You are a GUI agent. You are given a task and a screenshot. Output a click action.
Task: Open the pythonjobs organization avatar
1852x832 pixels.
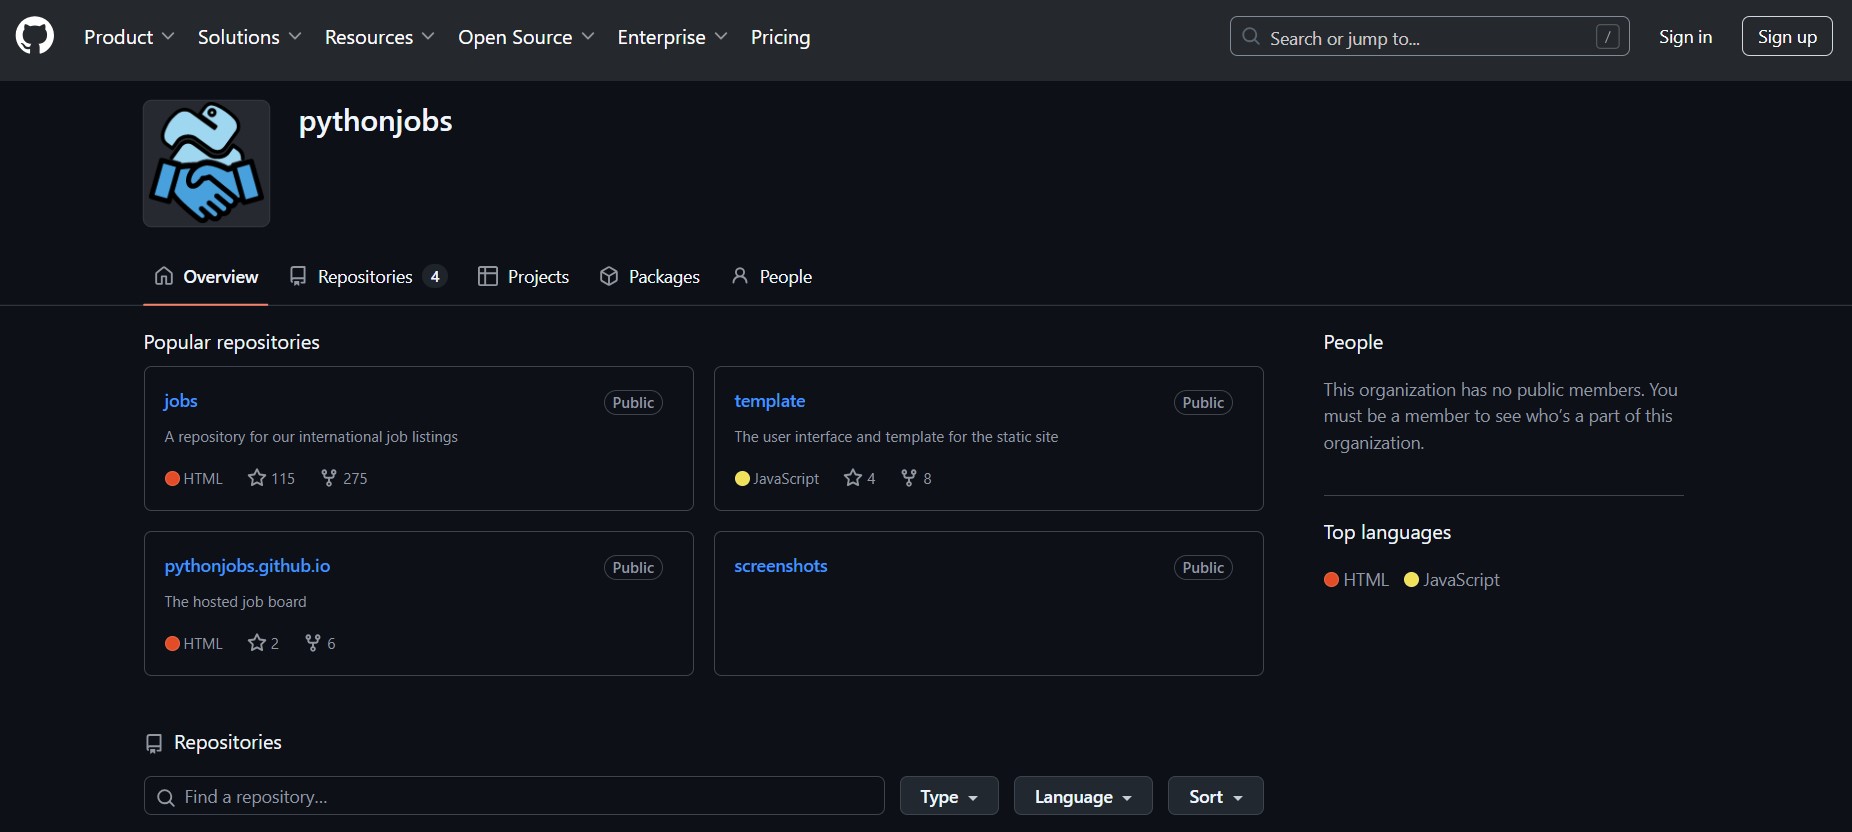[206, 163]
